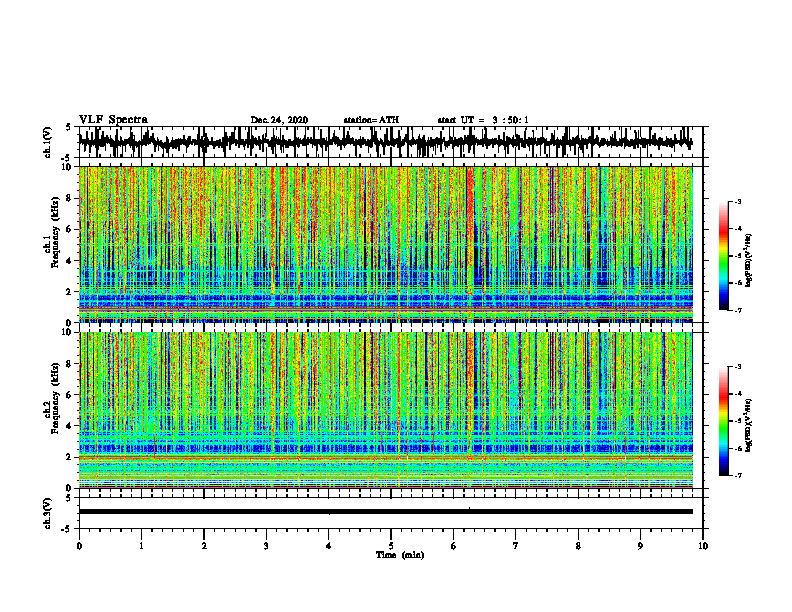The image size is (792, 612).
Task: Select the "ch.1(V)" waveform axis label
Action: tap(48, 142)
